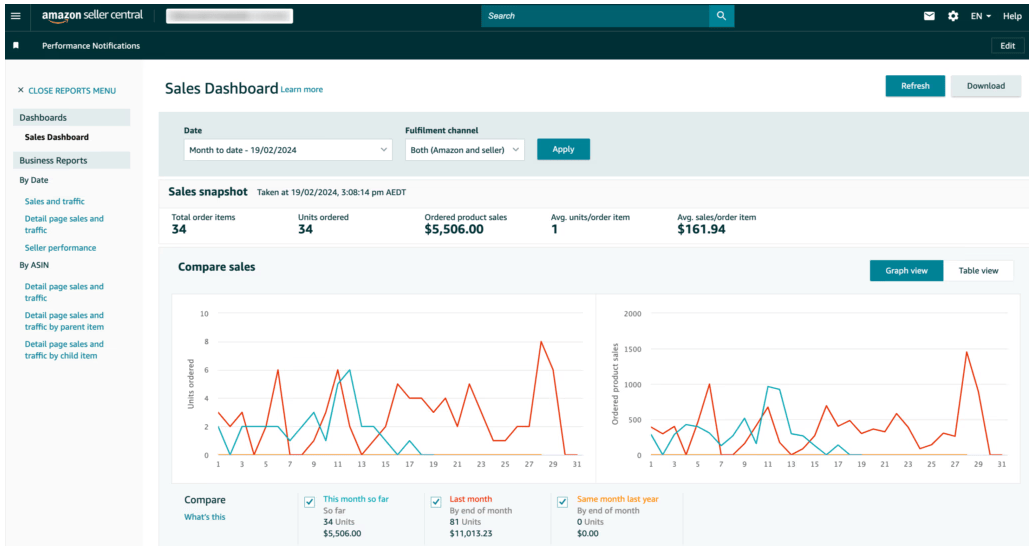Open the Date range dropdown
This screenshot has width=1034, height=546.
[288, 149]
